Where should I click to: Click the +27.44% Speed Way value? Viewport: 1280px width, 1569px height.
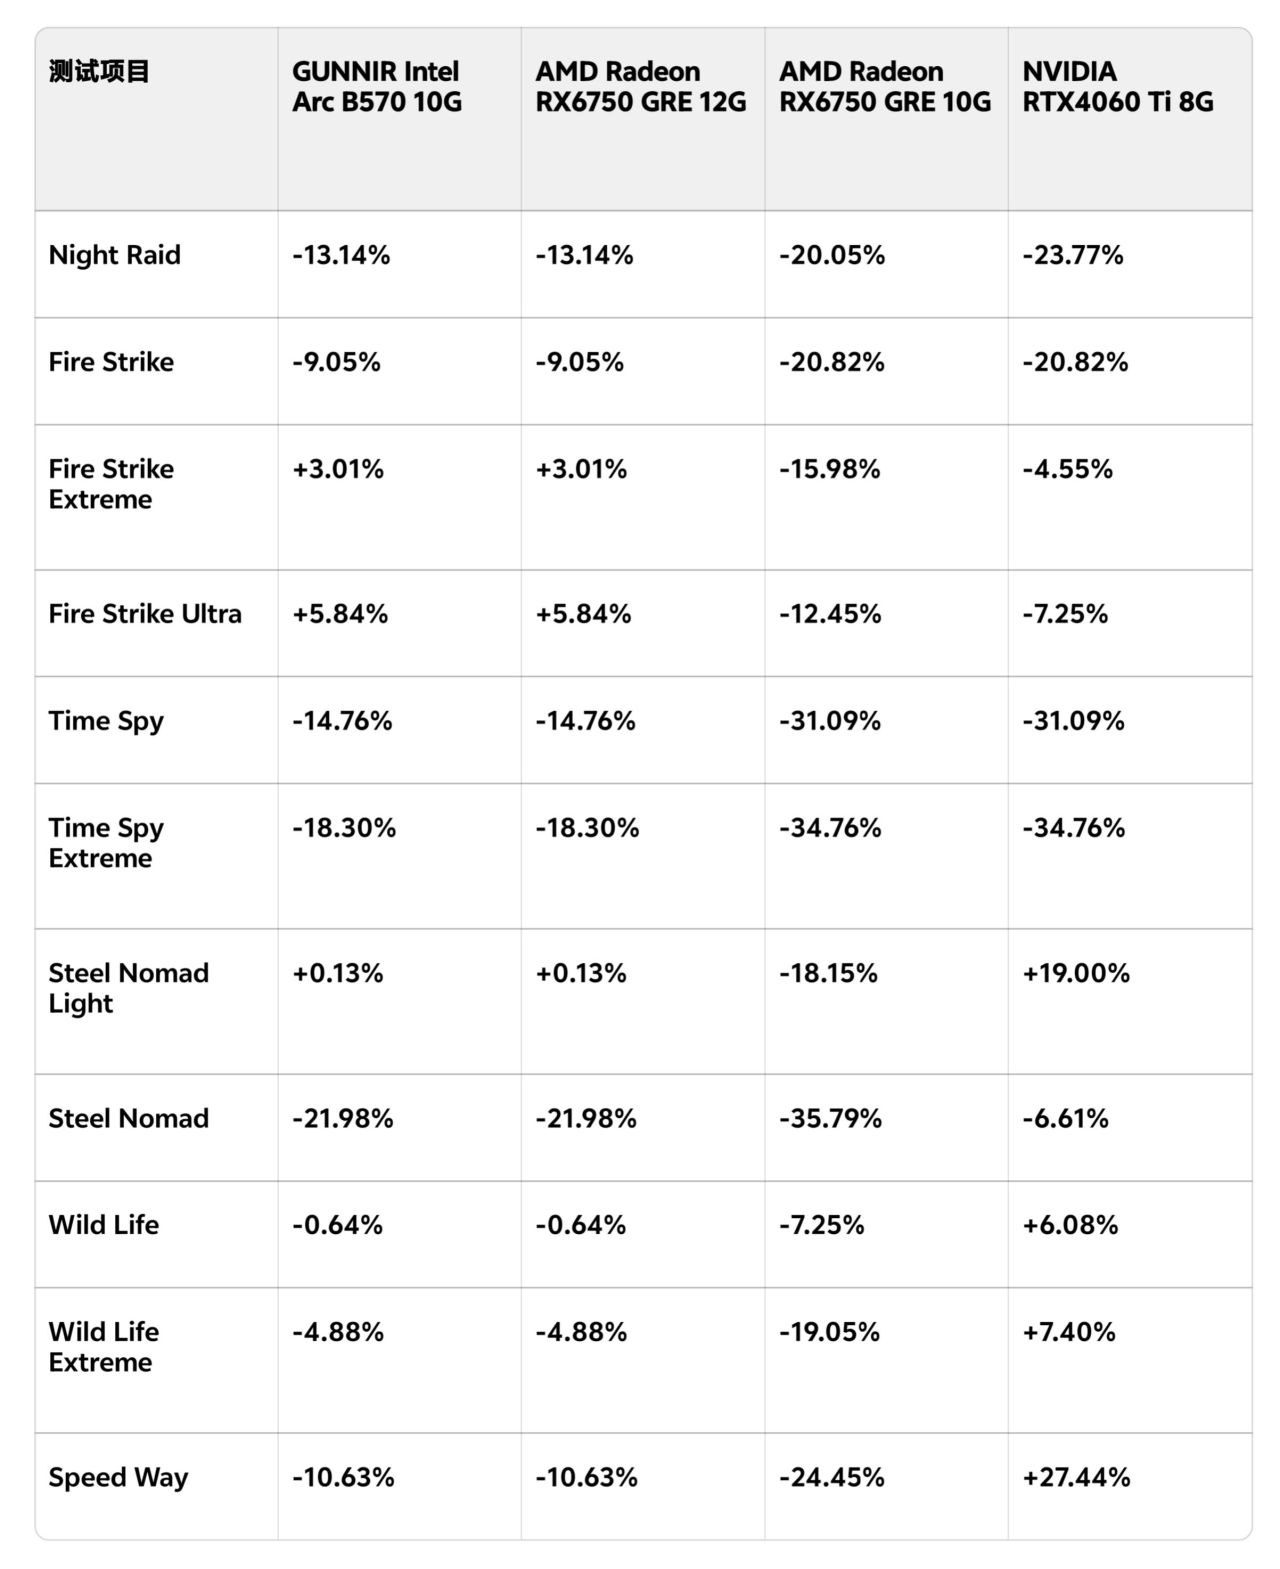[x=1075, y=1477]
